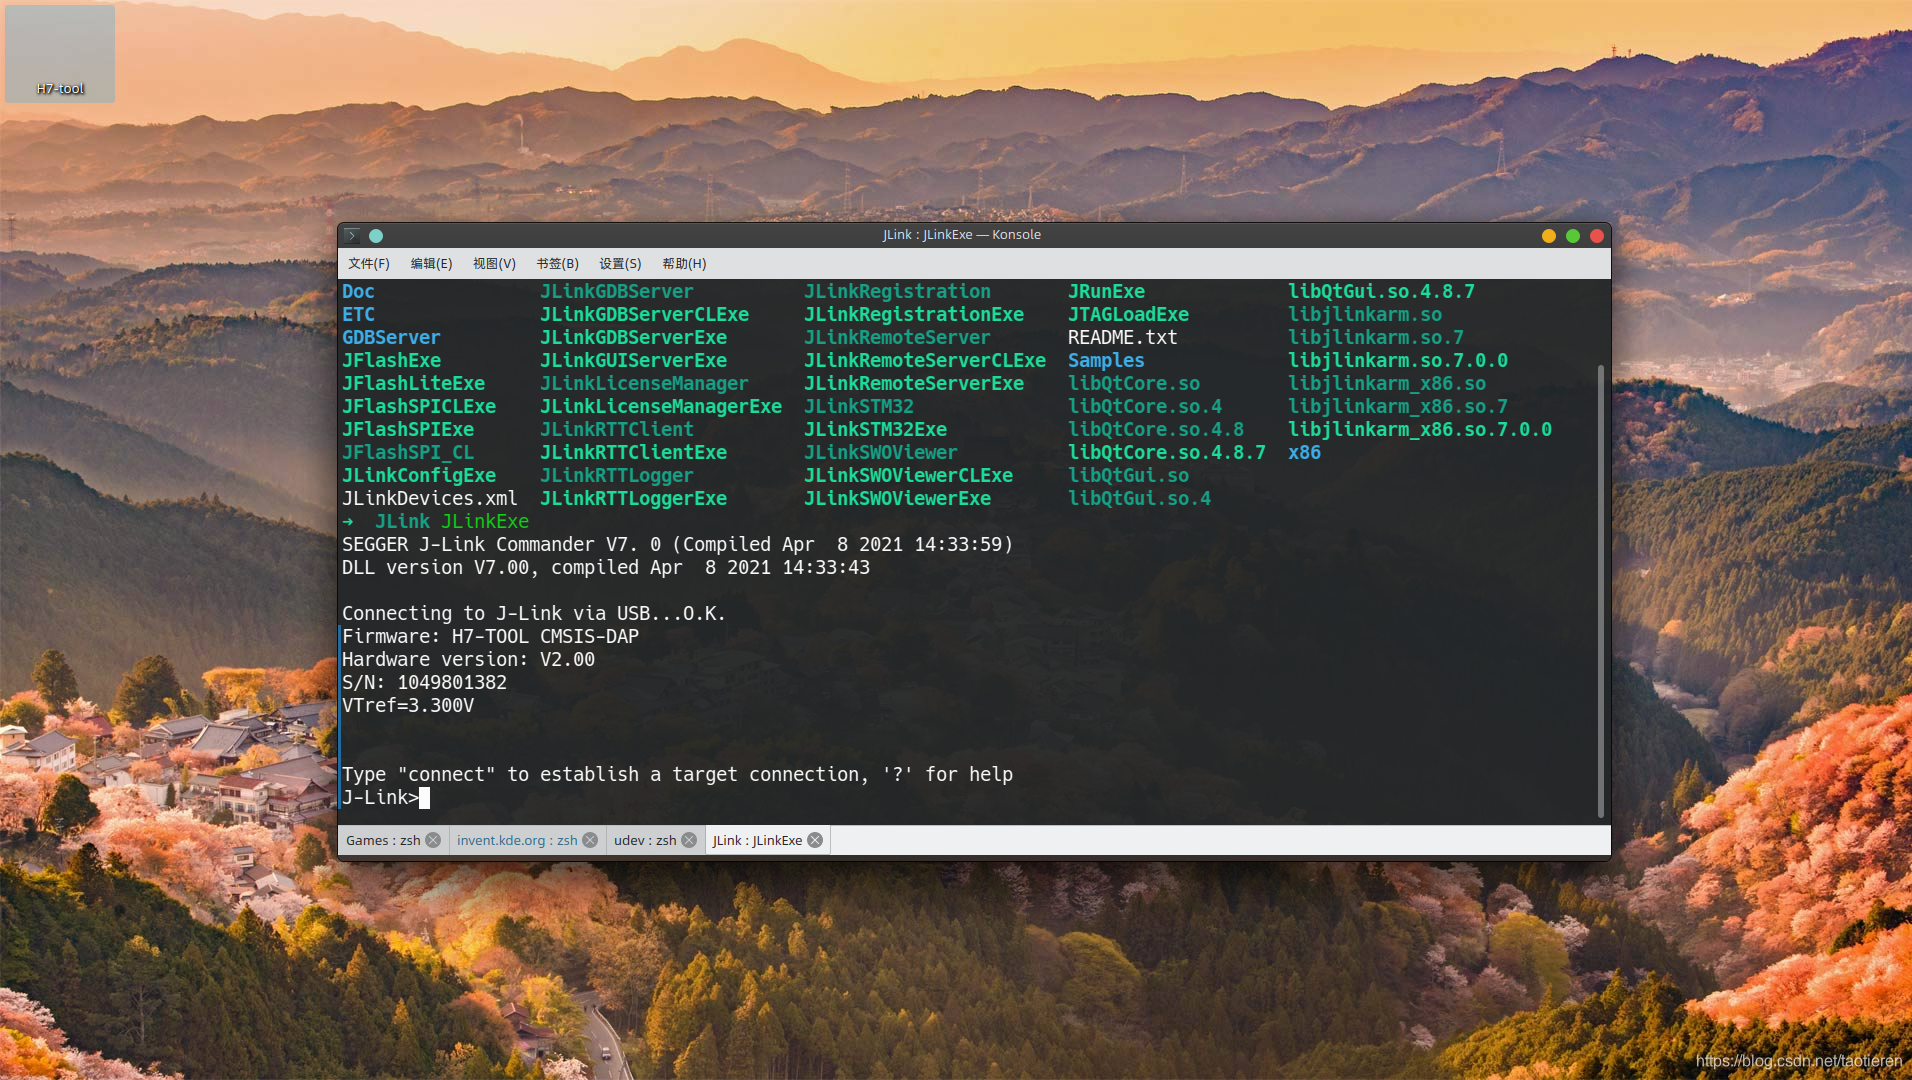This screenshot has width=1912, height=1080.
Task: Open the H7-tool desktop icon
Action: tap(60, 54)
